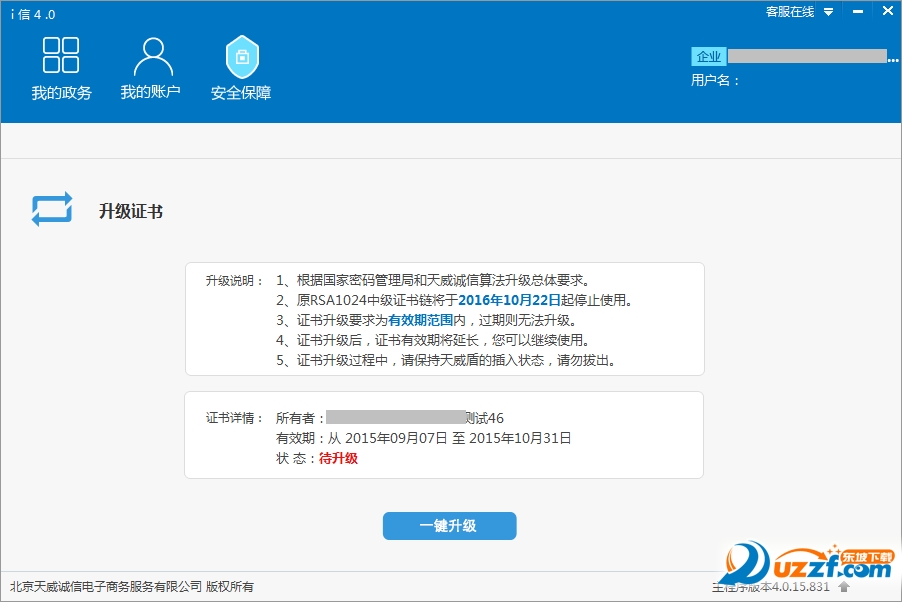Click the 北京天威诚信 copyright text
This screenshot has height=602, width=902.
(x=132, y=586)
